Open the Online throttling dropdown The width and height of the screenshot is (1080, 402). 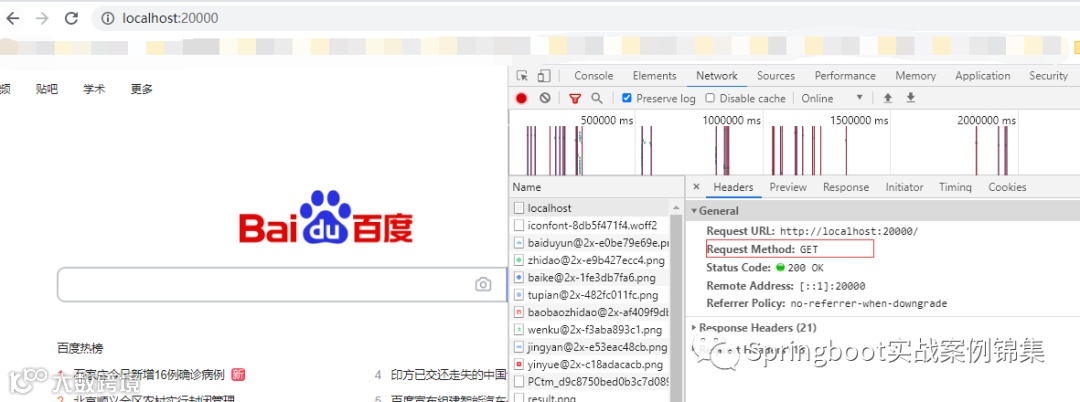pos(832,98)
